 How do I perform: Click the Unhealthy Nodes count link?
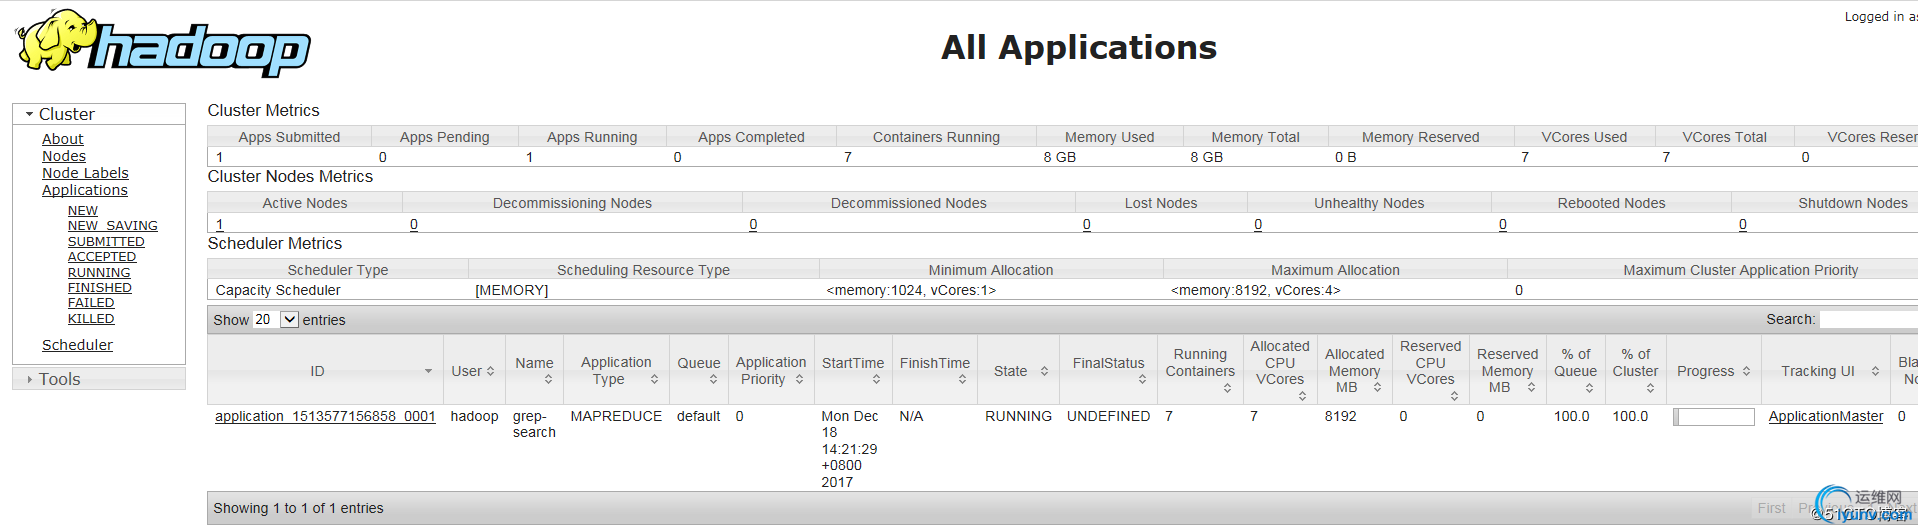pos(1258,224)
